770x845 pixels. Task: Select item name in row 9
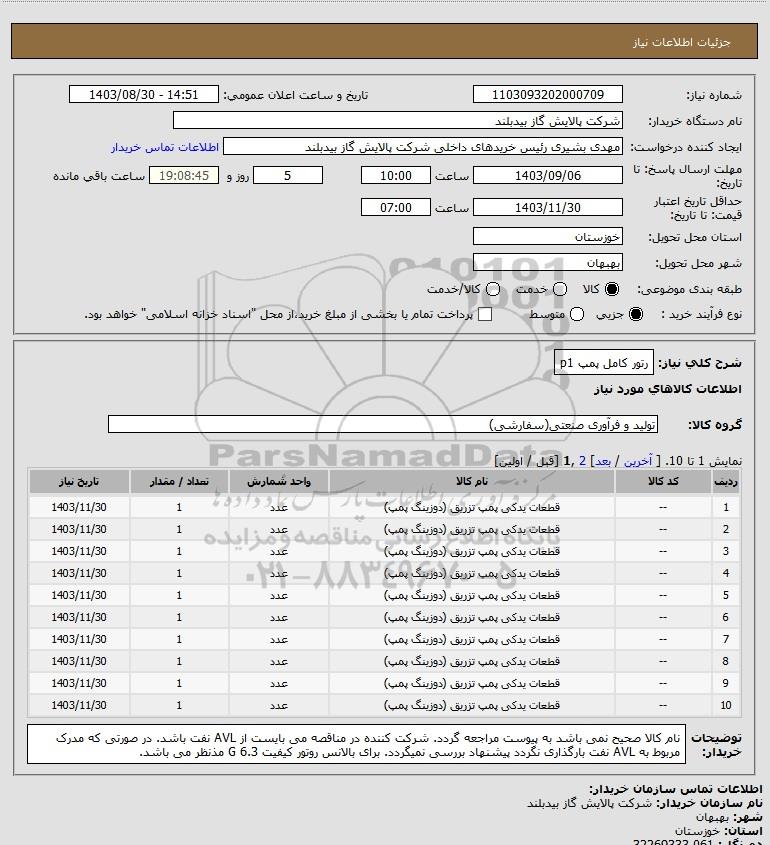(x=471, y=683)
